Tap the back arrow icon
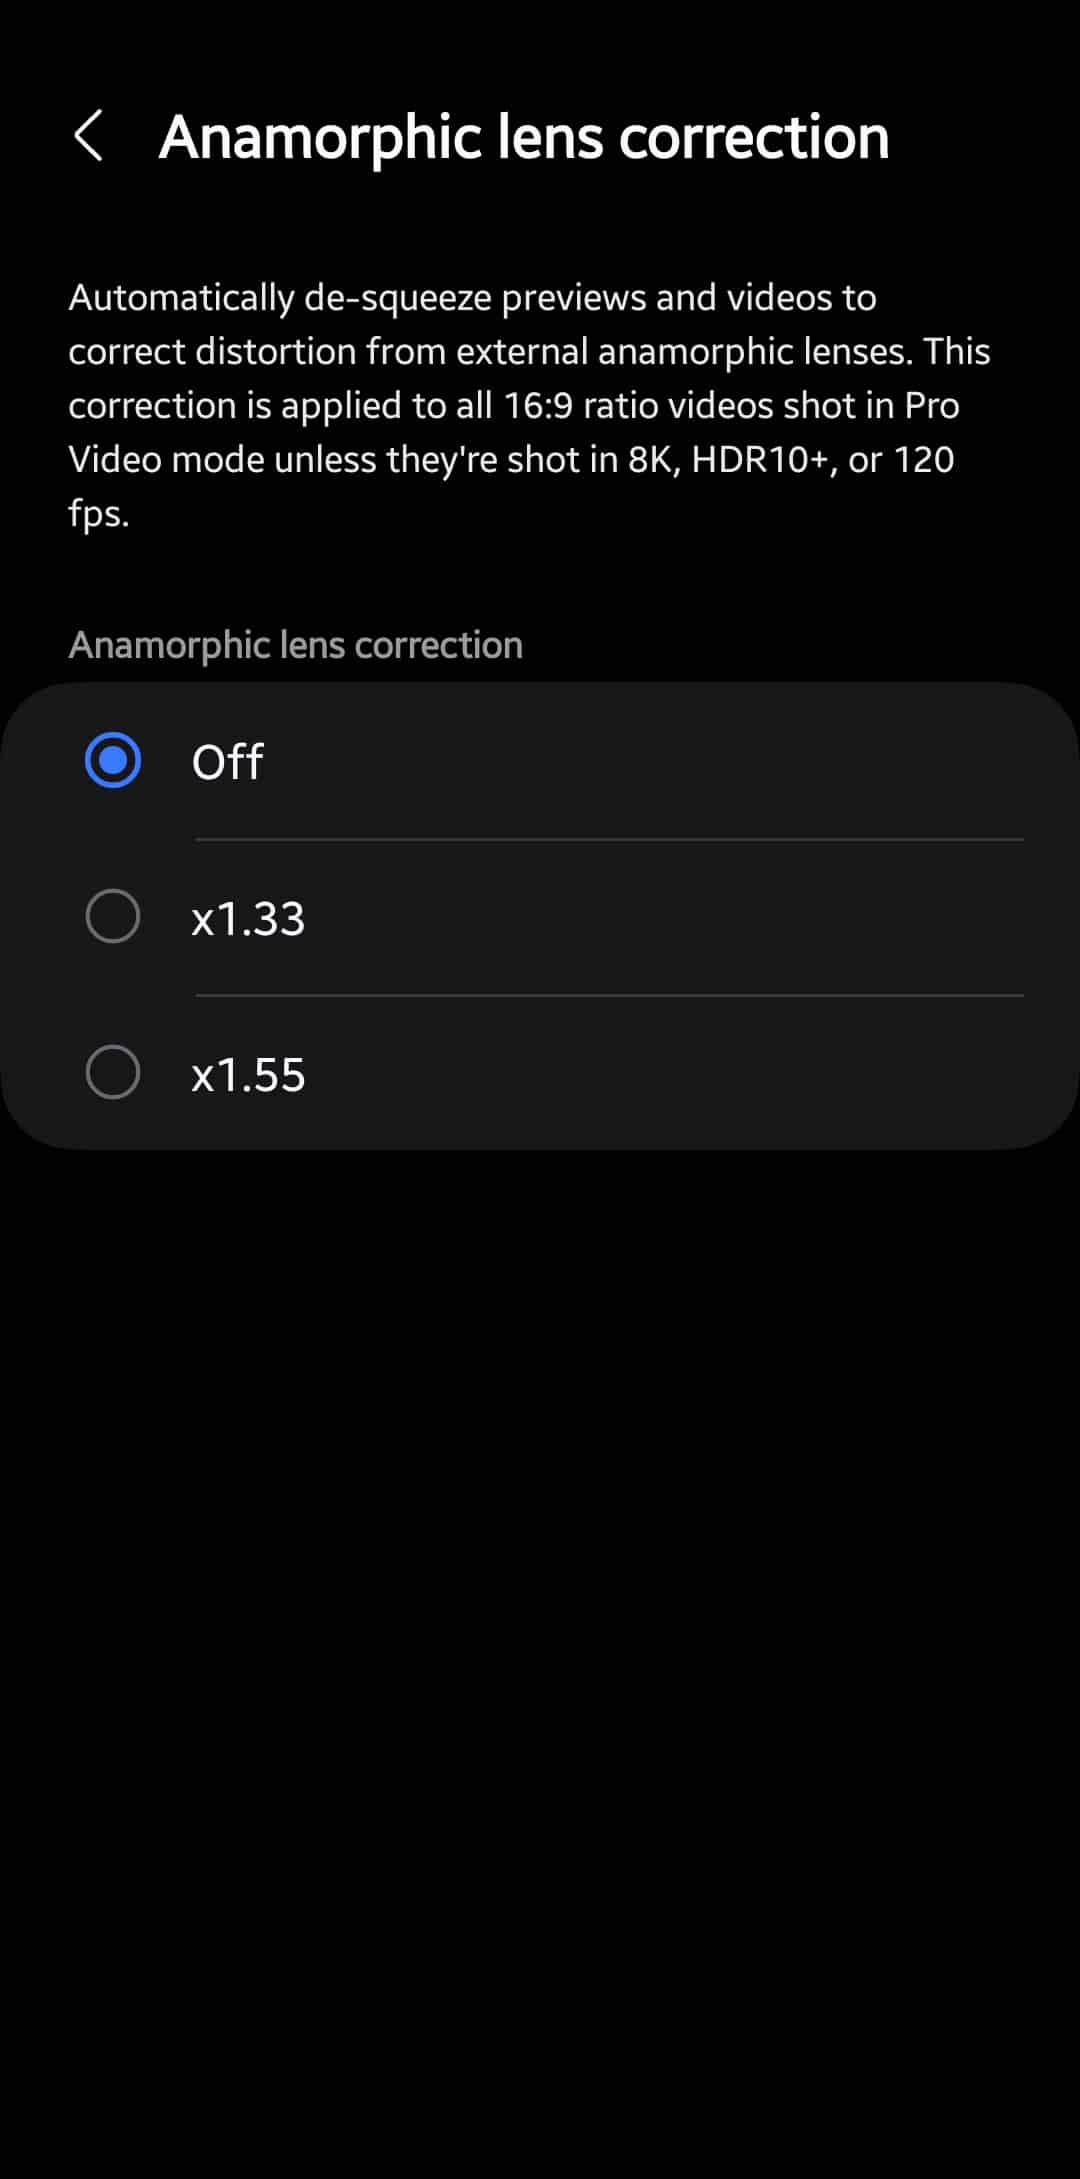This screenshot has height=2179, width=1080. pyautogui.click(x=89, y=136)
